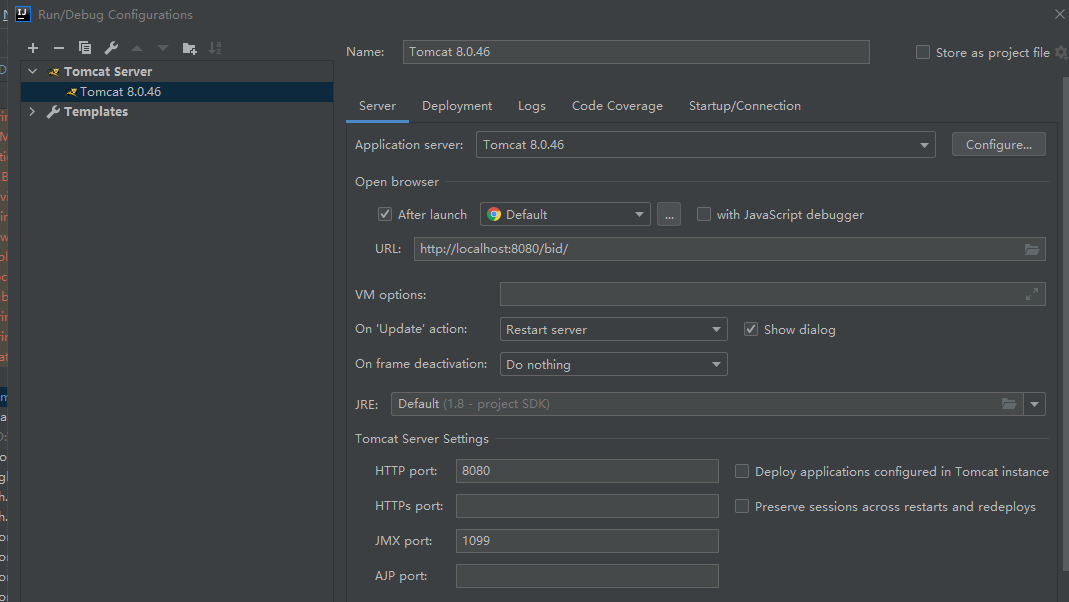Click the Copy Configuration icon

pos(85,48)
